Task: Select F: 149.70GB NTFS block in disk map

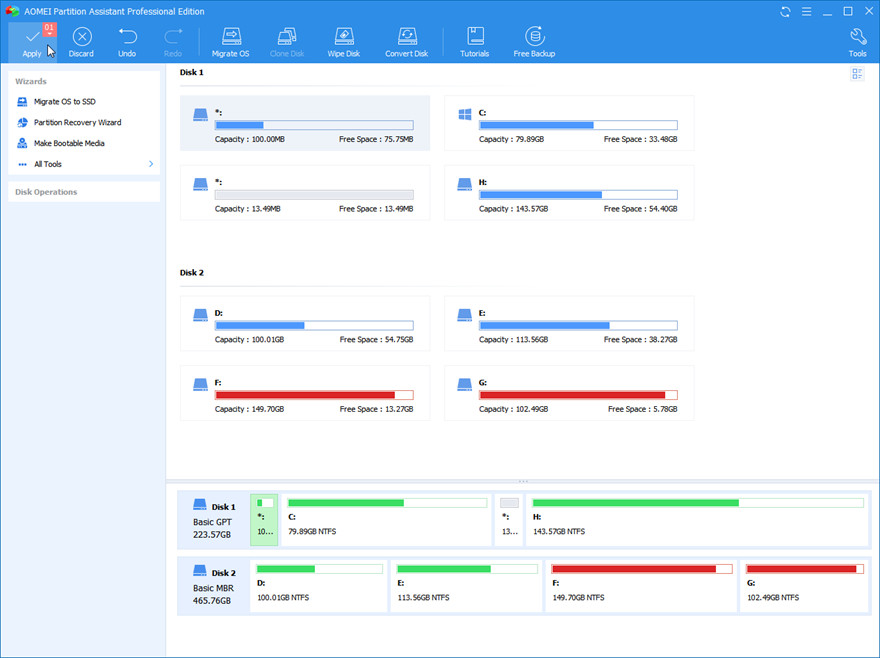Action: coord(641,586)
